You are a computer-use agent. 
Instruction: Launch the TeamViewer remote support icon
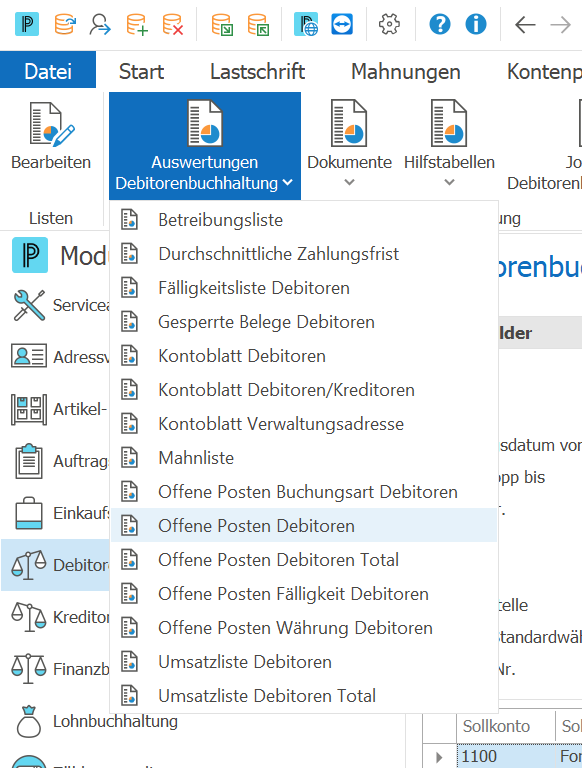point(341,24)
